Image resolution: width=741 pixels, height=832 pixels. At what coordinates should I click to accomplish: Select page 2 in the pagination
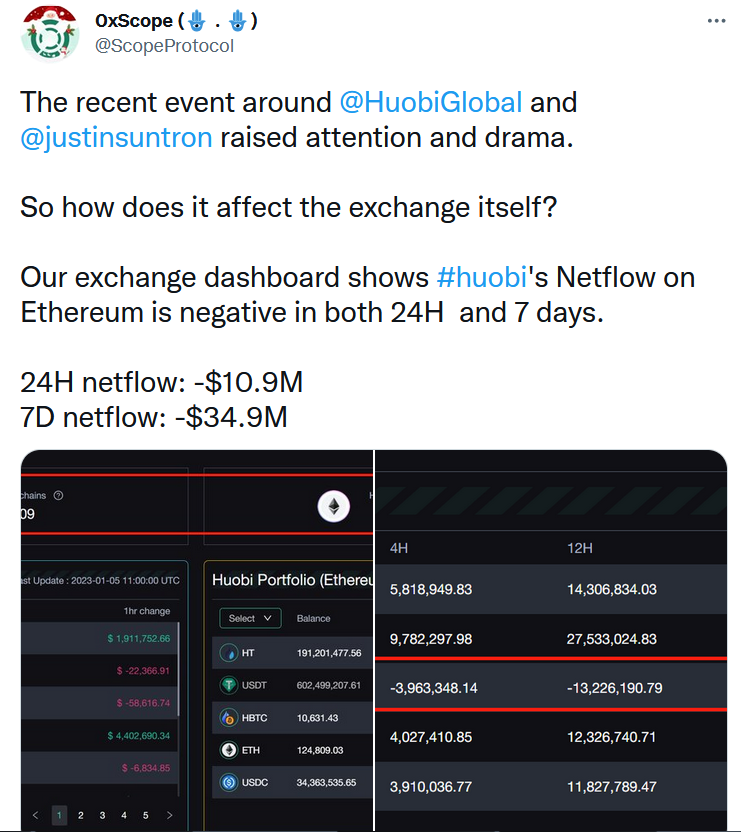81,815
